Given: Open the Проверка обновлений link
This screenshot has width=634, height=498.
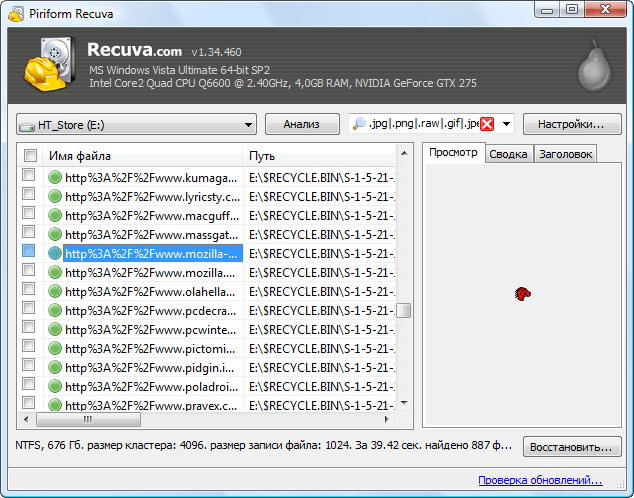Looking at the screenshot, I should (x=540, y=480).
